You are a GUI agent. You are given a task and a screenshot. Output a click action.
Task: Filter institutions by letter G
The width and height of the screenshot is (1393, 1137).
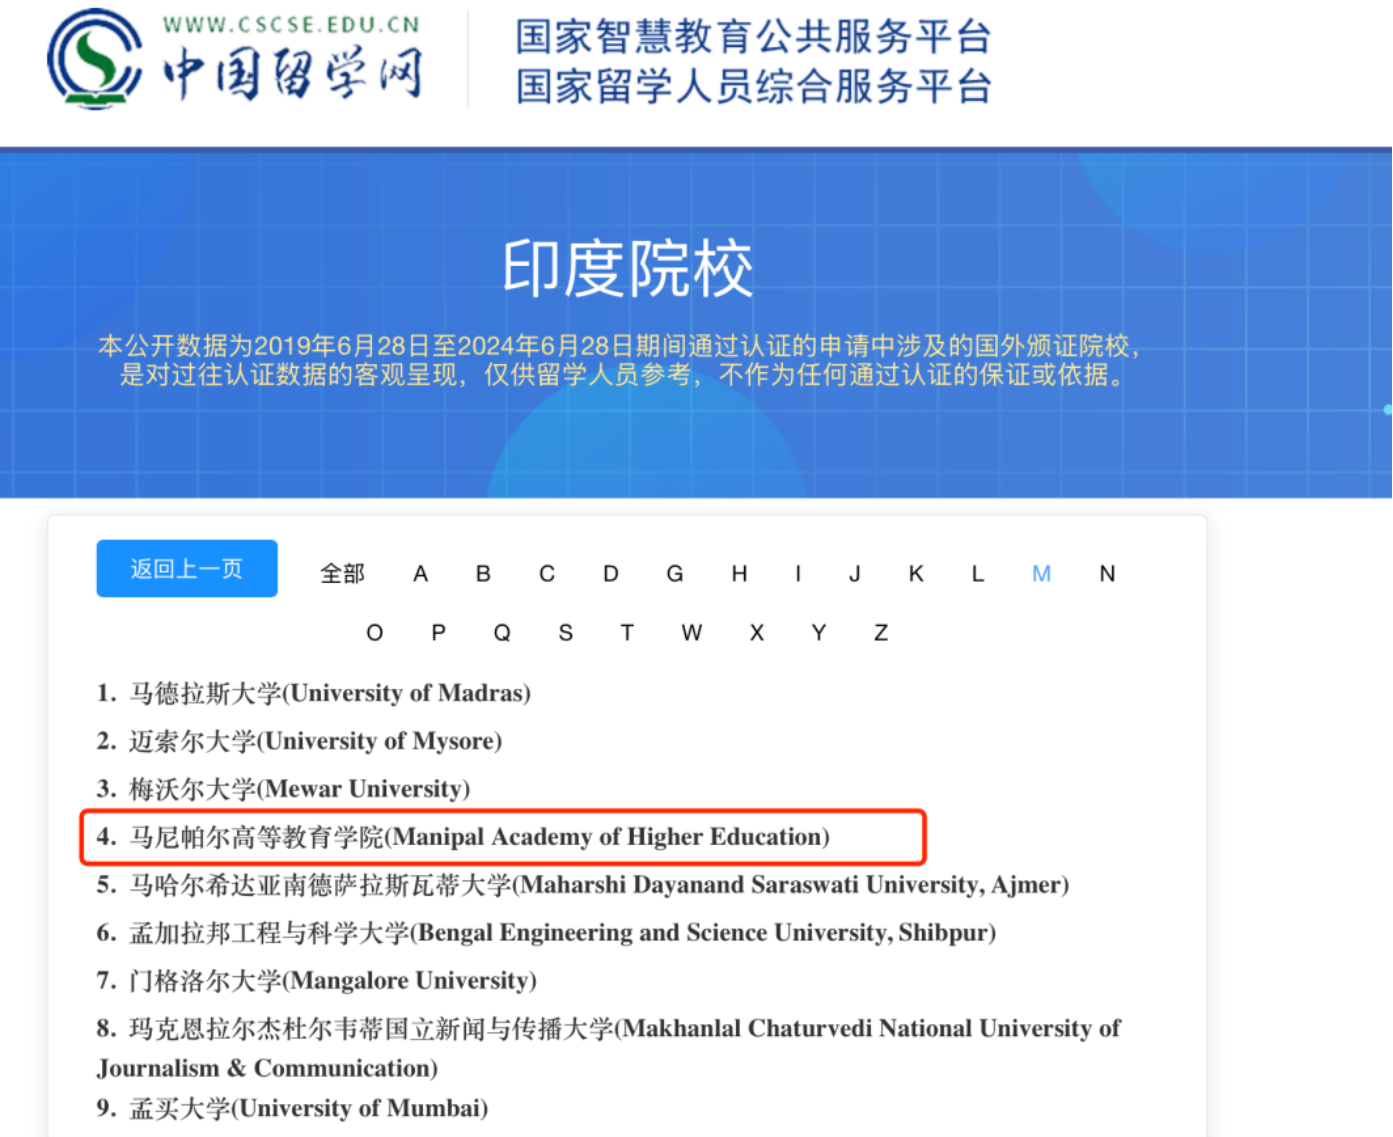click(x=675, y=574)
